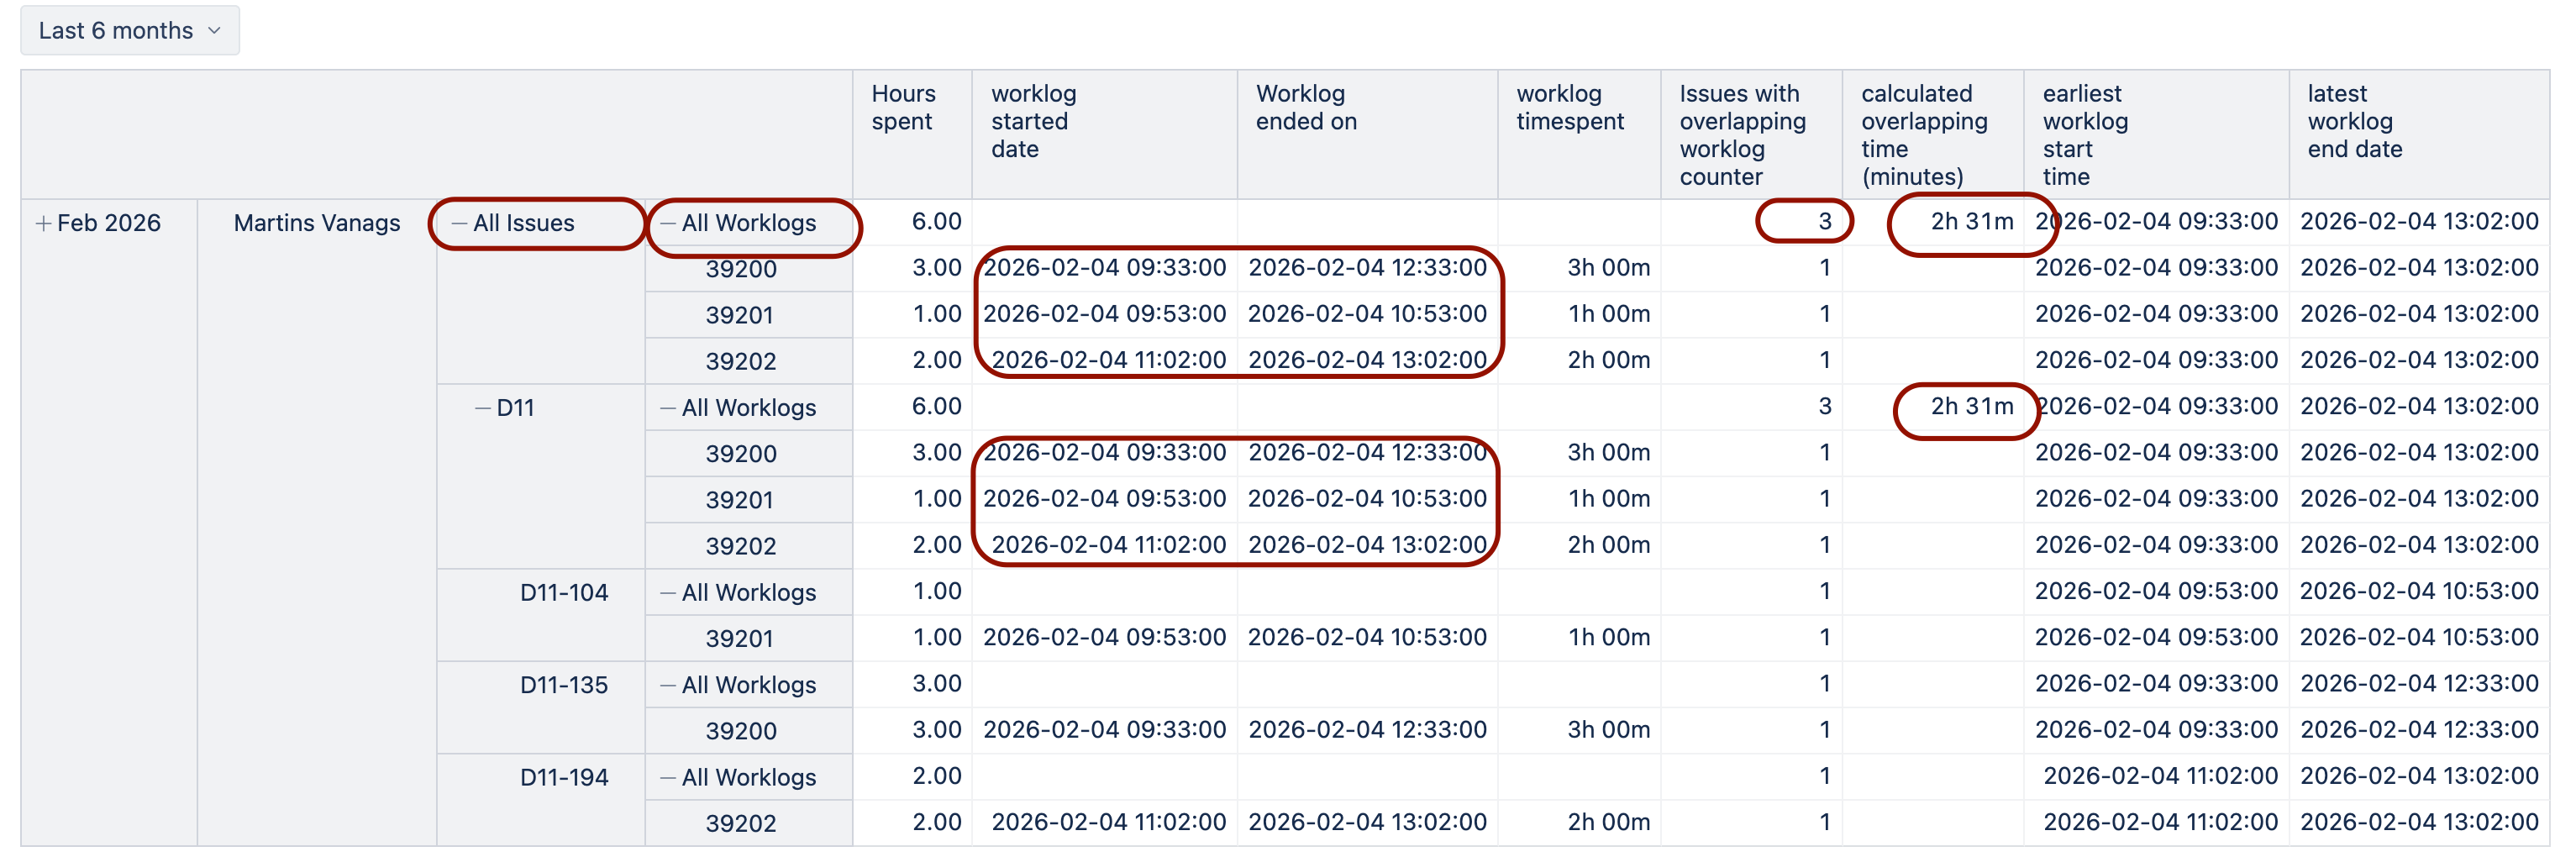Collapse All Worklogs for issue D11-135
The image size is (2576, 857).
[667, 685]
